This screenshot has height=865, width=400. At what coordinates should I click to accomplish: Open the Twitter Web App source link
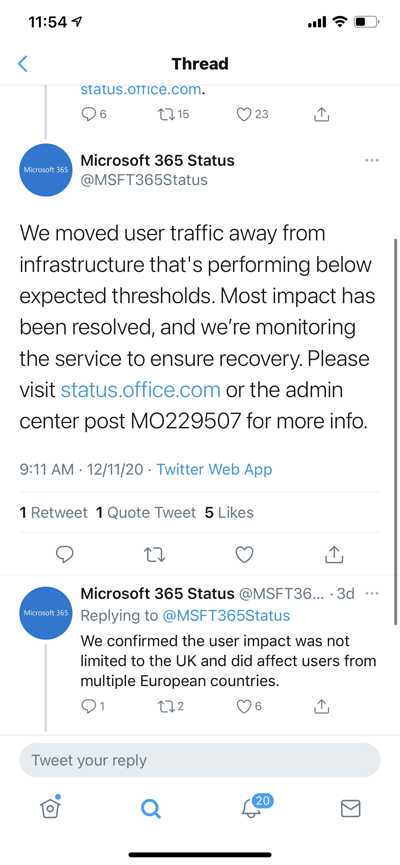[214, 469]
